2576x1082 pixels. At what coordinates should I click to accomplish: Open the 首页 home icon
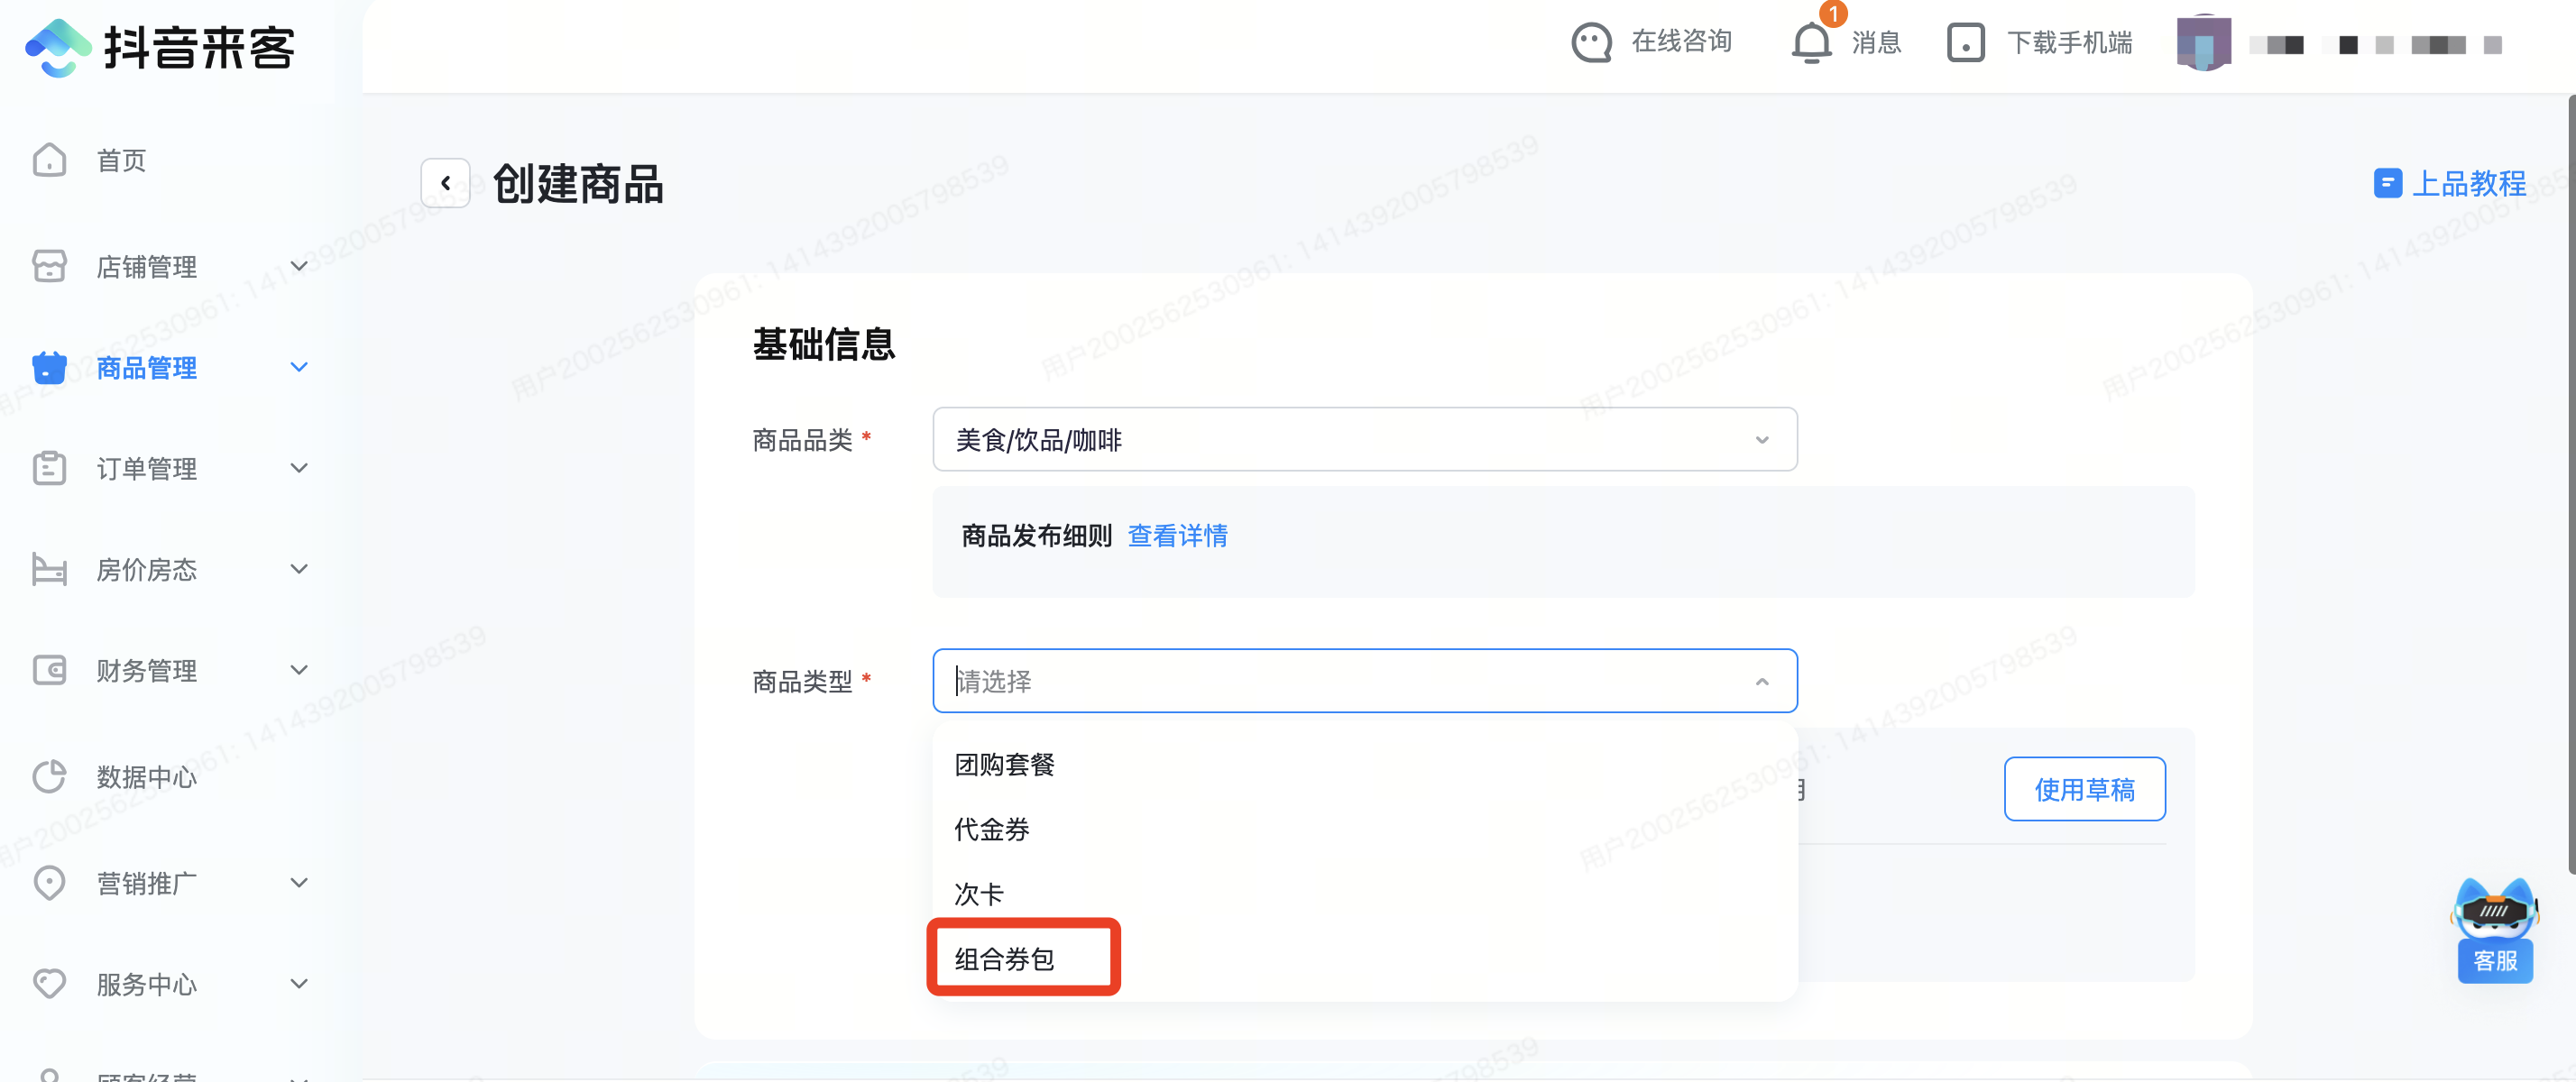(x=49, y=160)
